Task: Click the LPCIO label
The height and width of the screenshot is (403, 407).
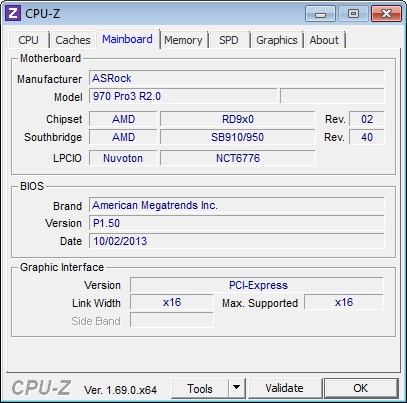Action: click(67, 158)
